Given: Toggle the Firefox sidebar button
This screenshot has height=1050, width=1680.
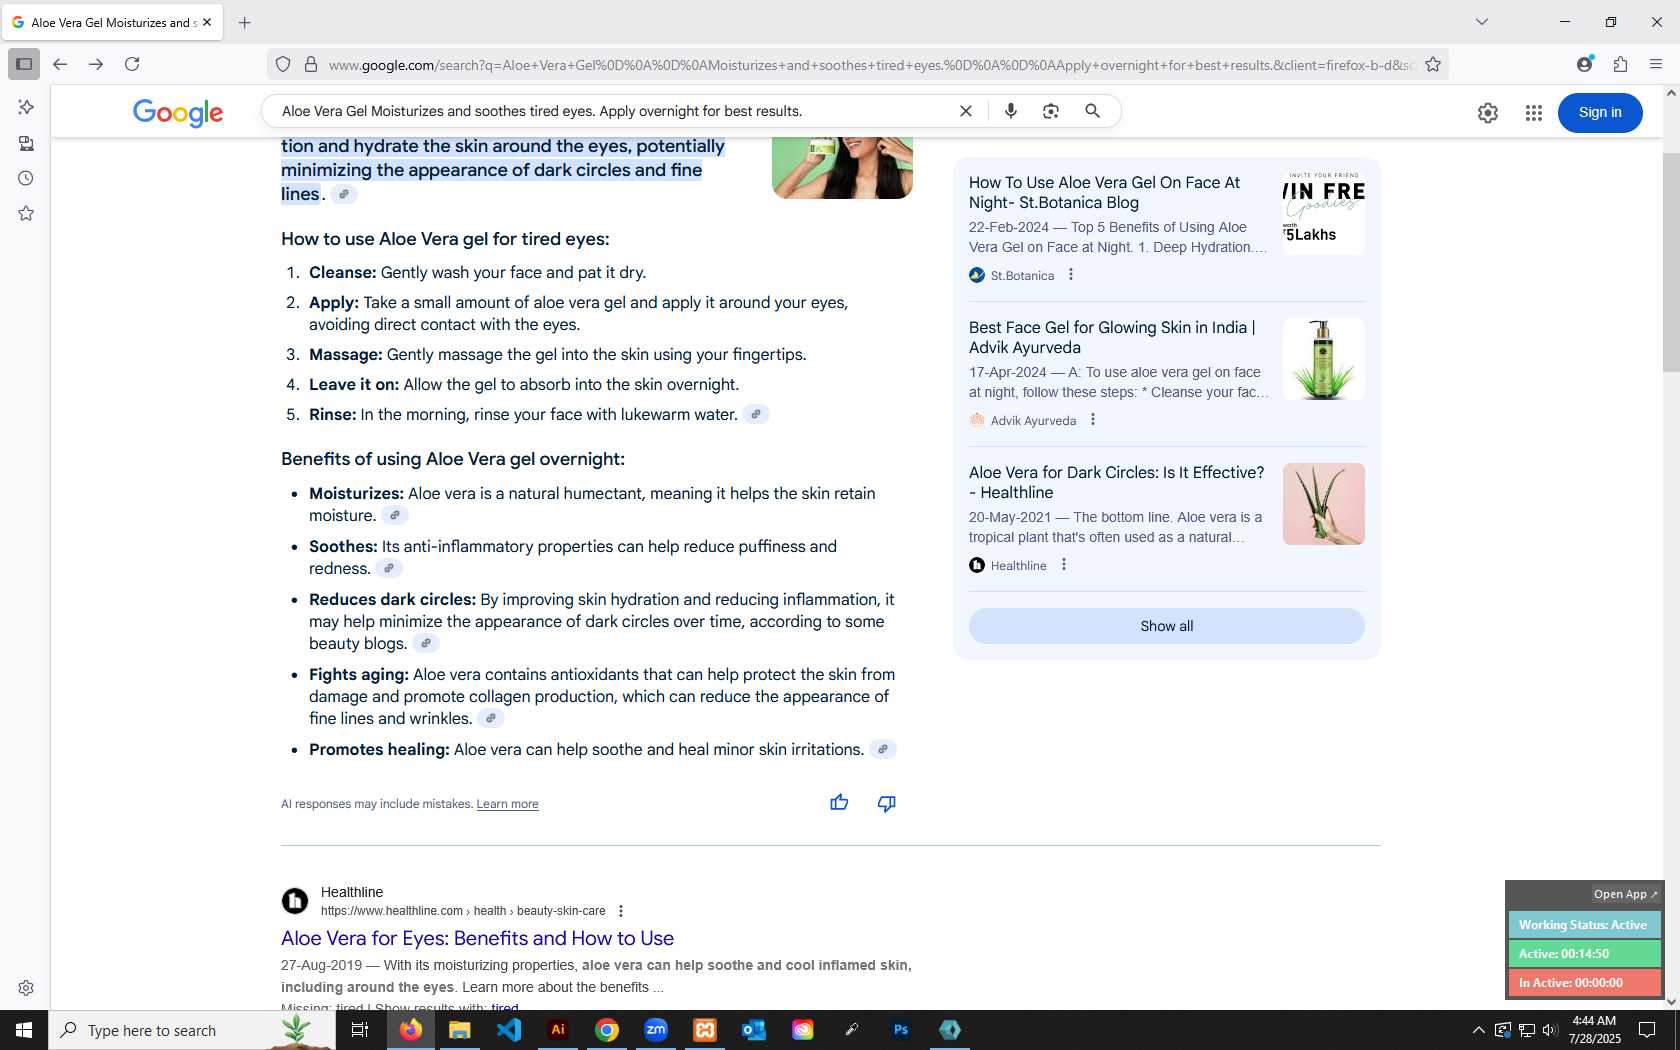Looking at the screenshot, I should pos(24,64).
